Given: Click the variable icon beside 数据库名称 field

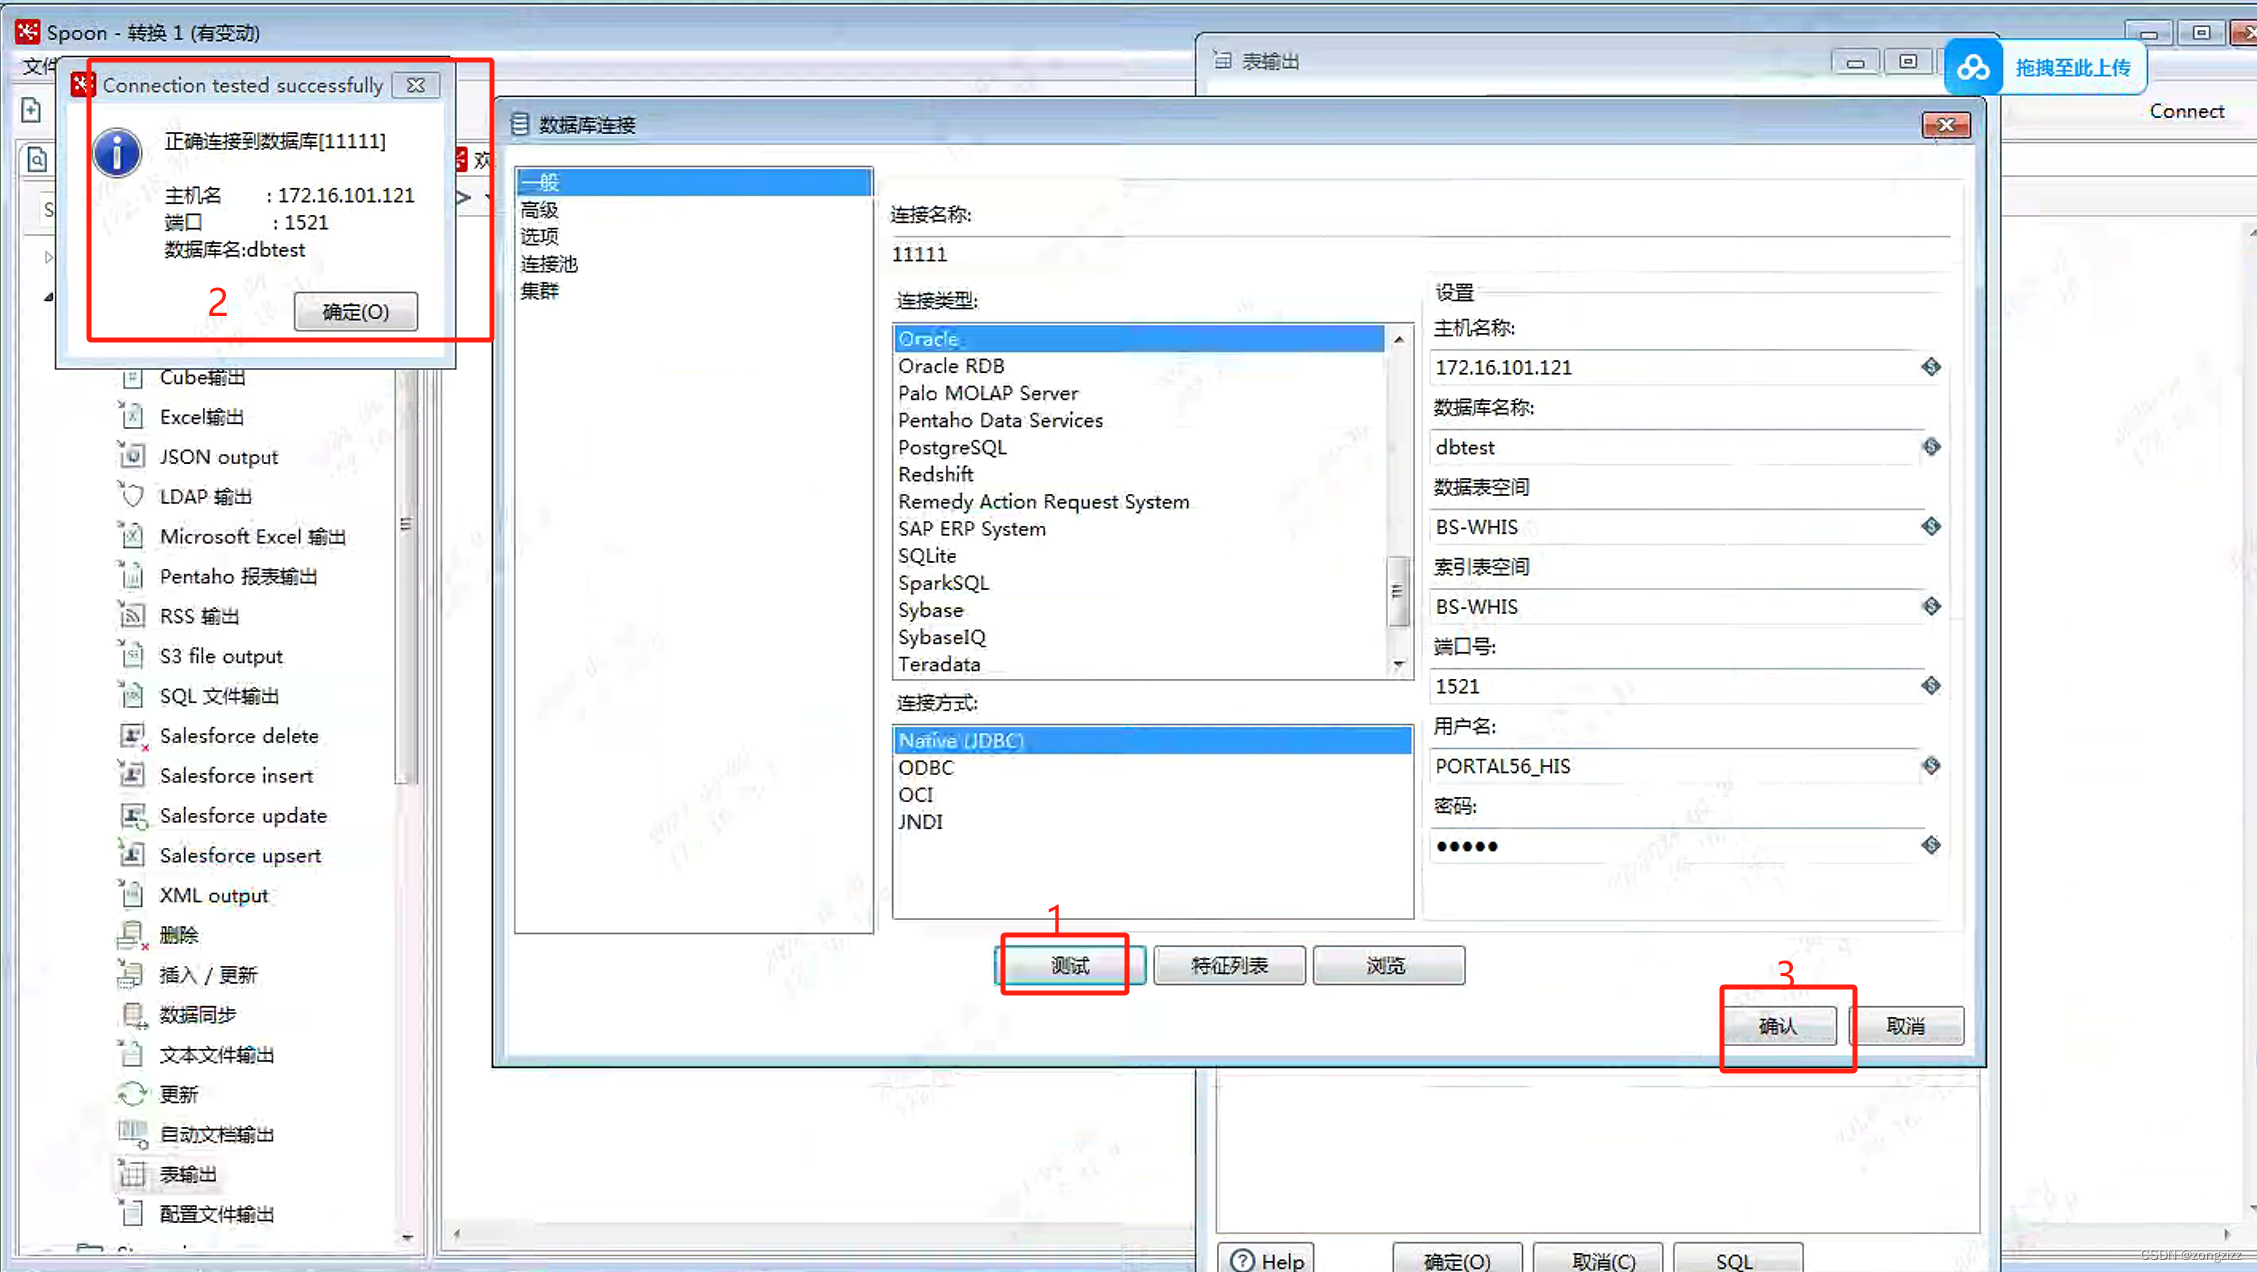Looking at the screenshot, I should tap(1931, 447).
